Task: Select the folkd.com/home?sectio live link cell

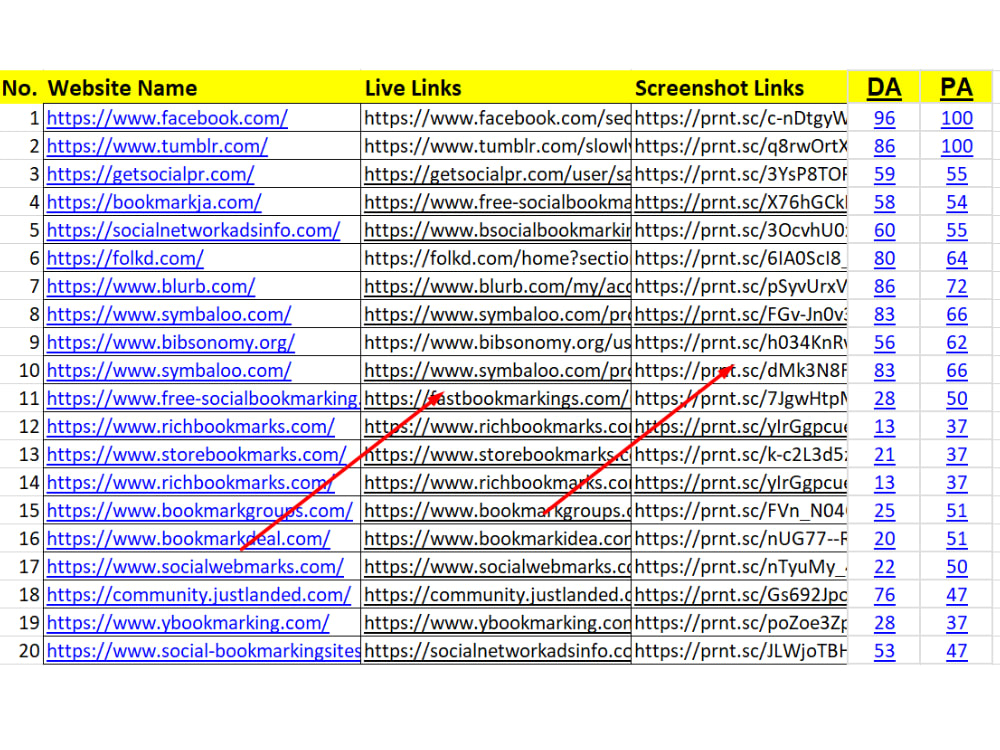Action: (x=496, y=258)
